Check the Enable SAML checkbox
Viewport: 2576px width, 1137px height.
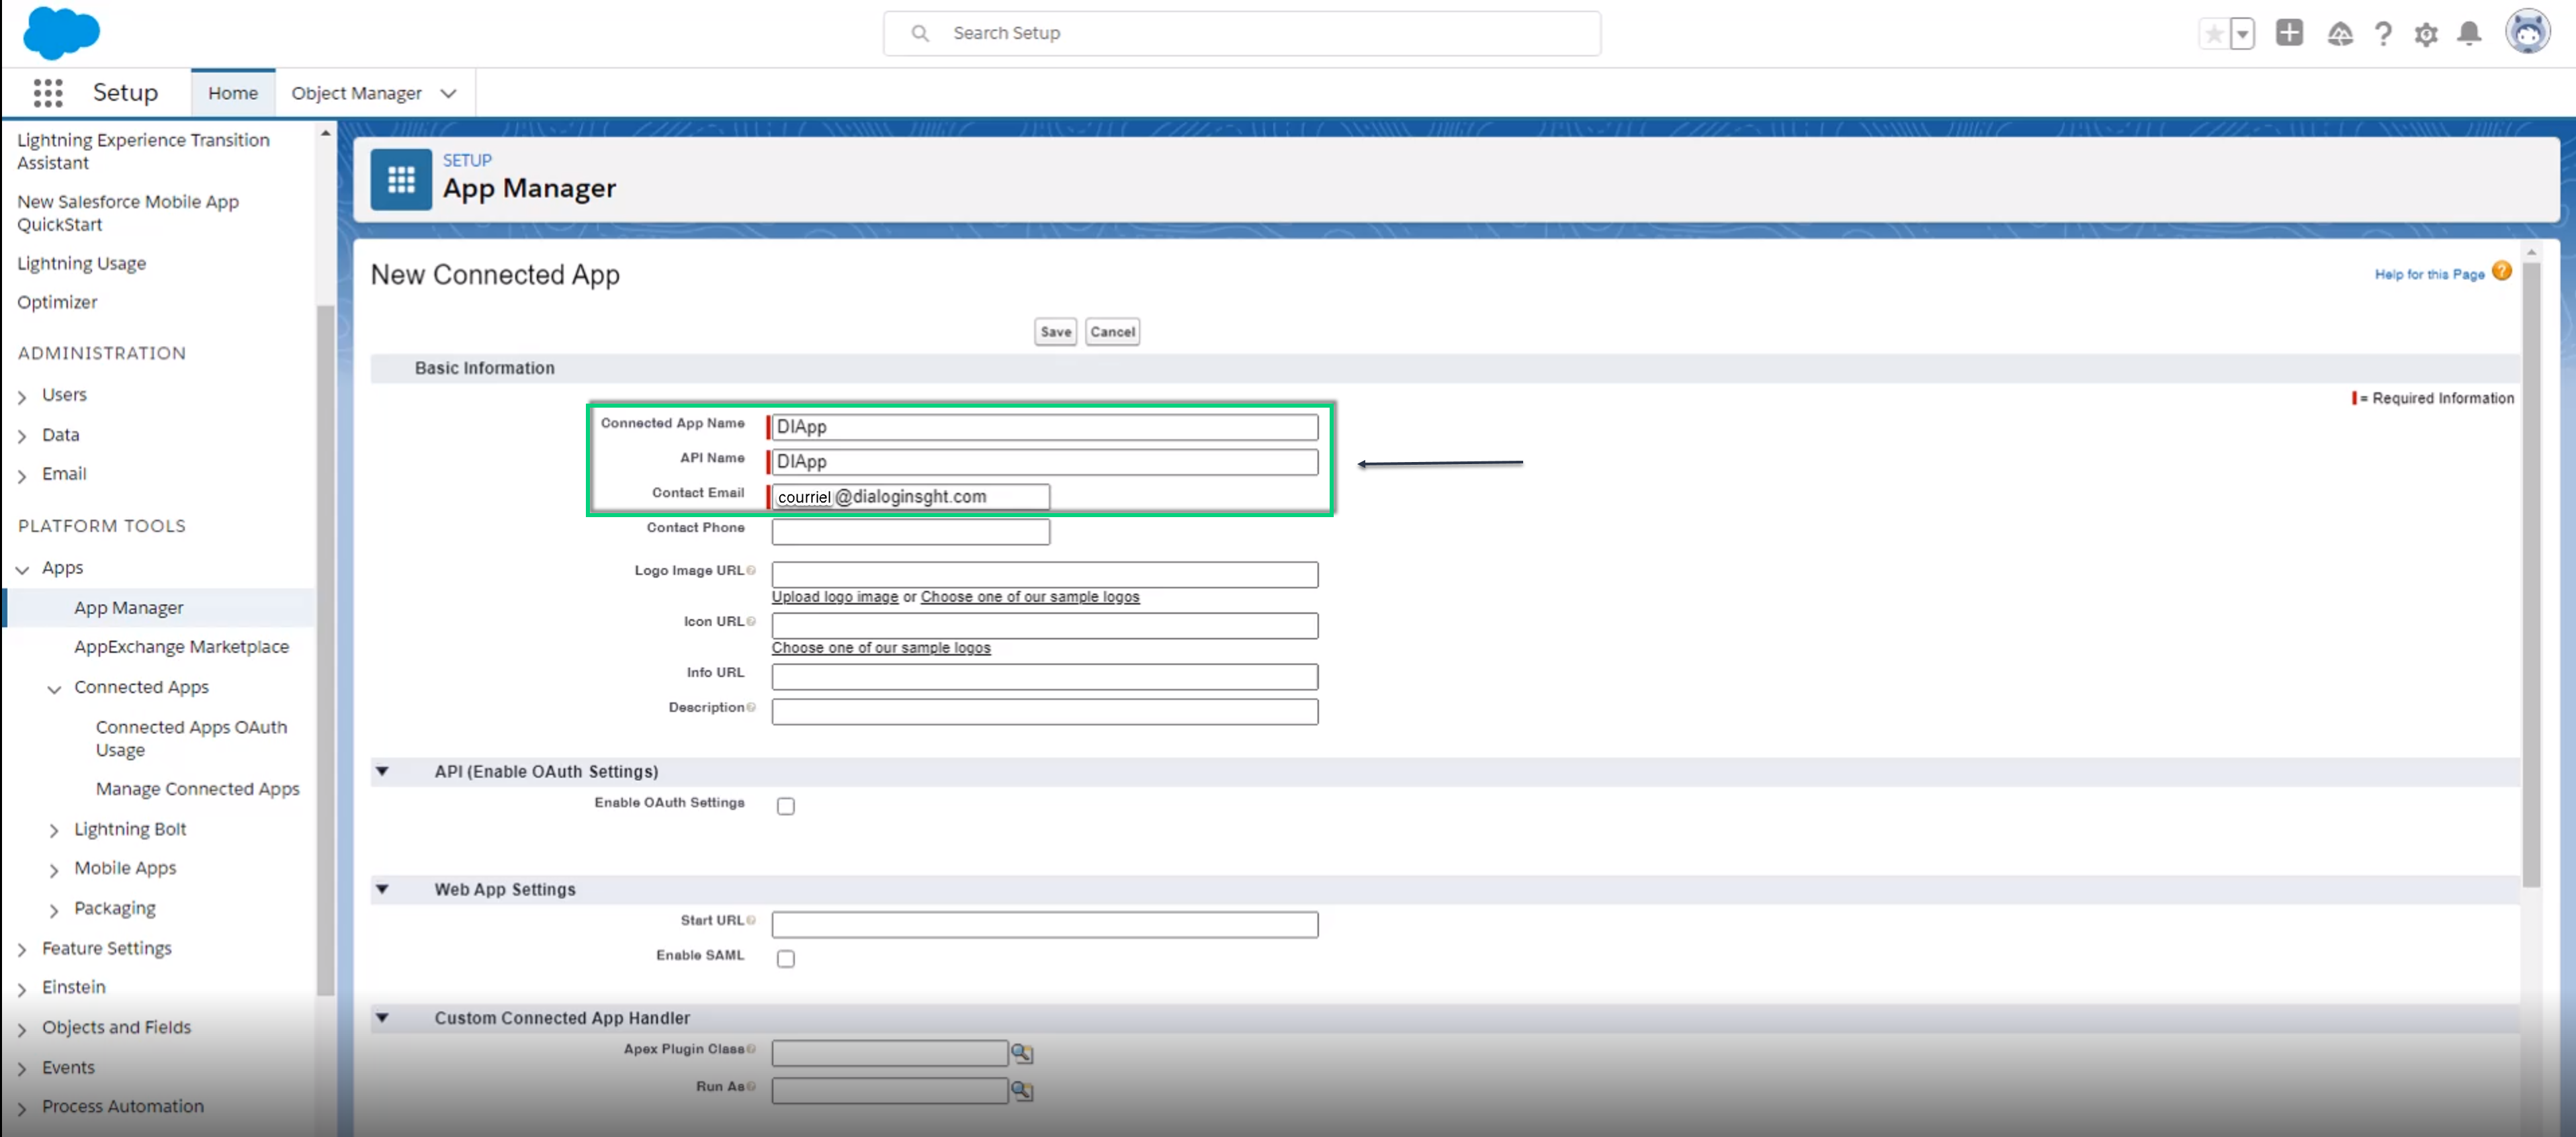786,958
